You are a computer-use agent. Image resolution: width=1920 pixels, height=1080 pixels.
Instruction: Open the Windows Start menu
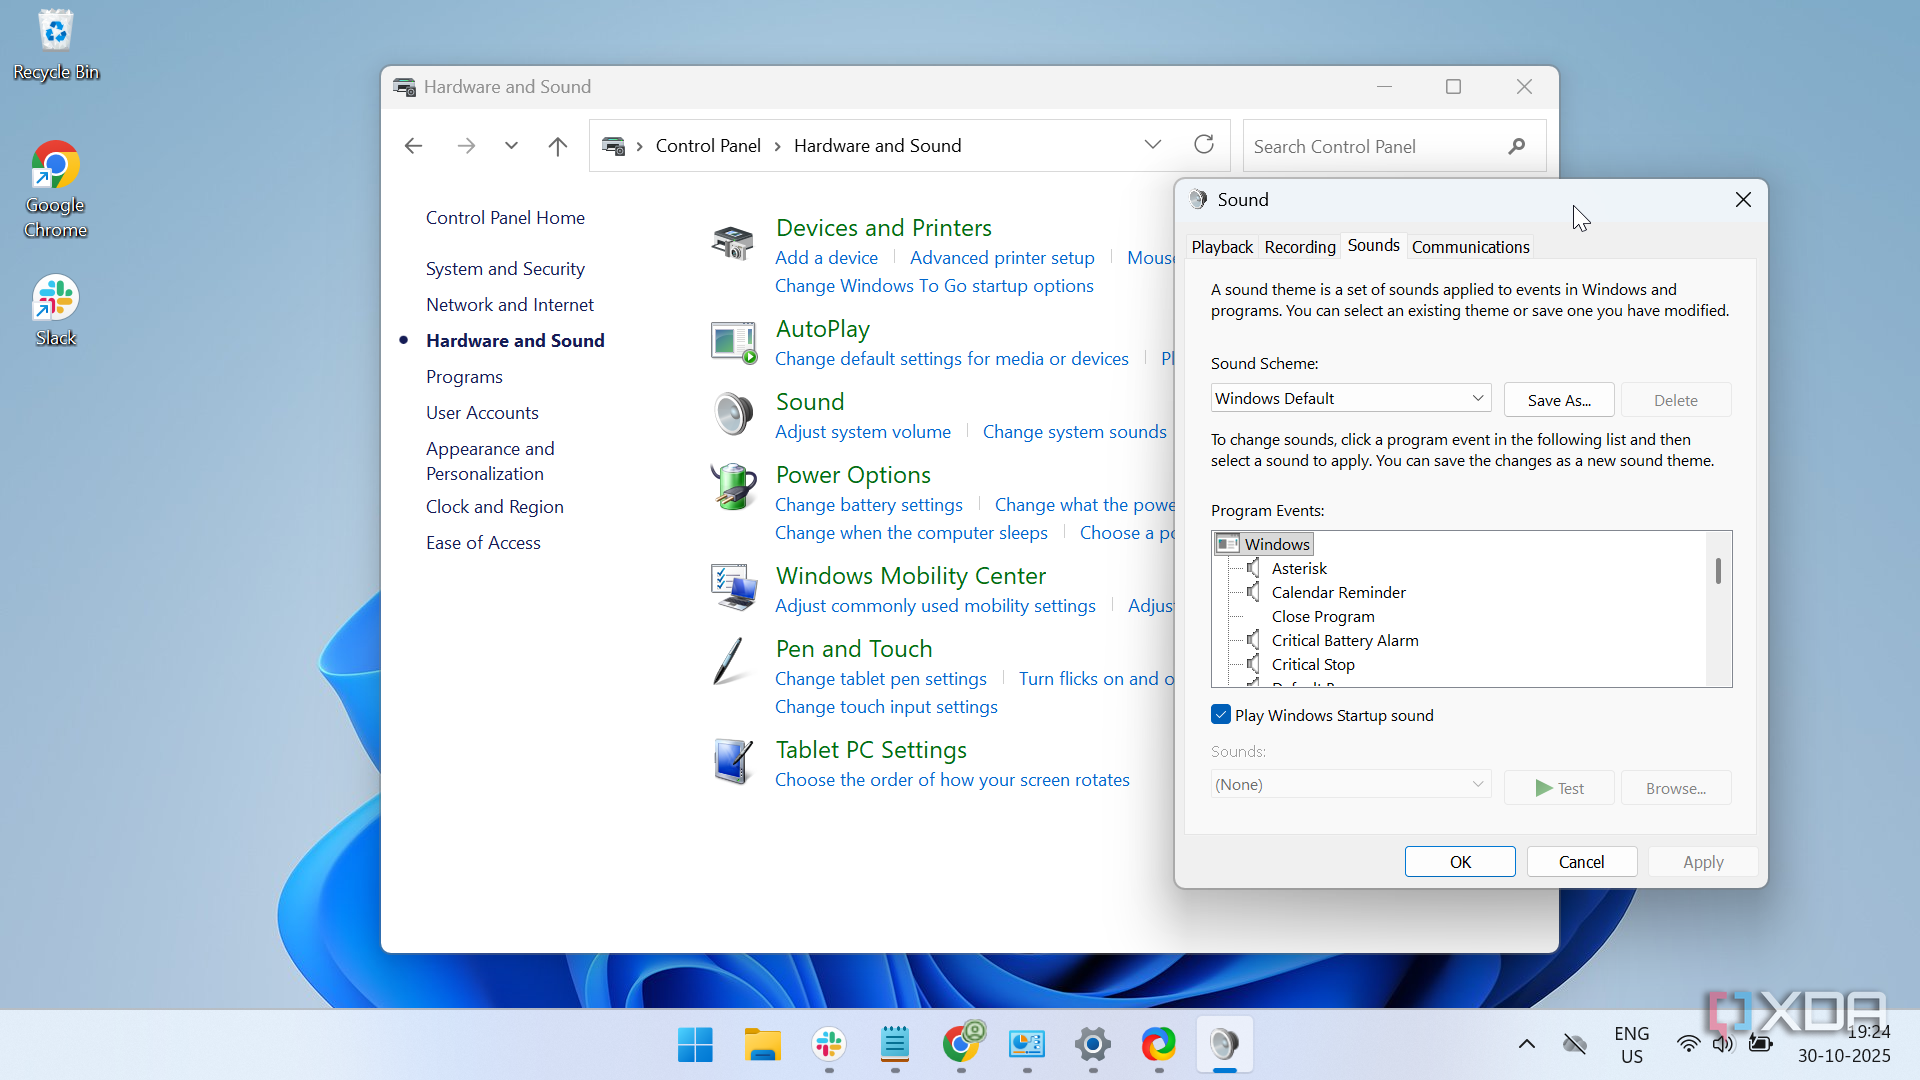695,1045
